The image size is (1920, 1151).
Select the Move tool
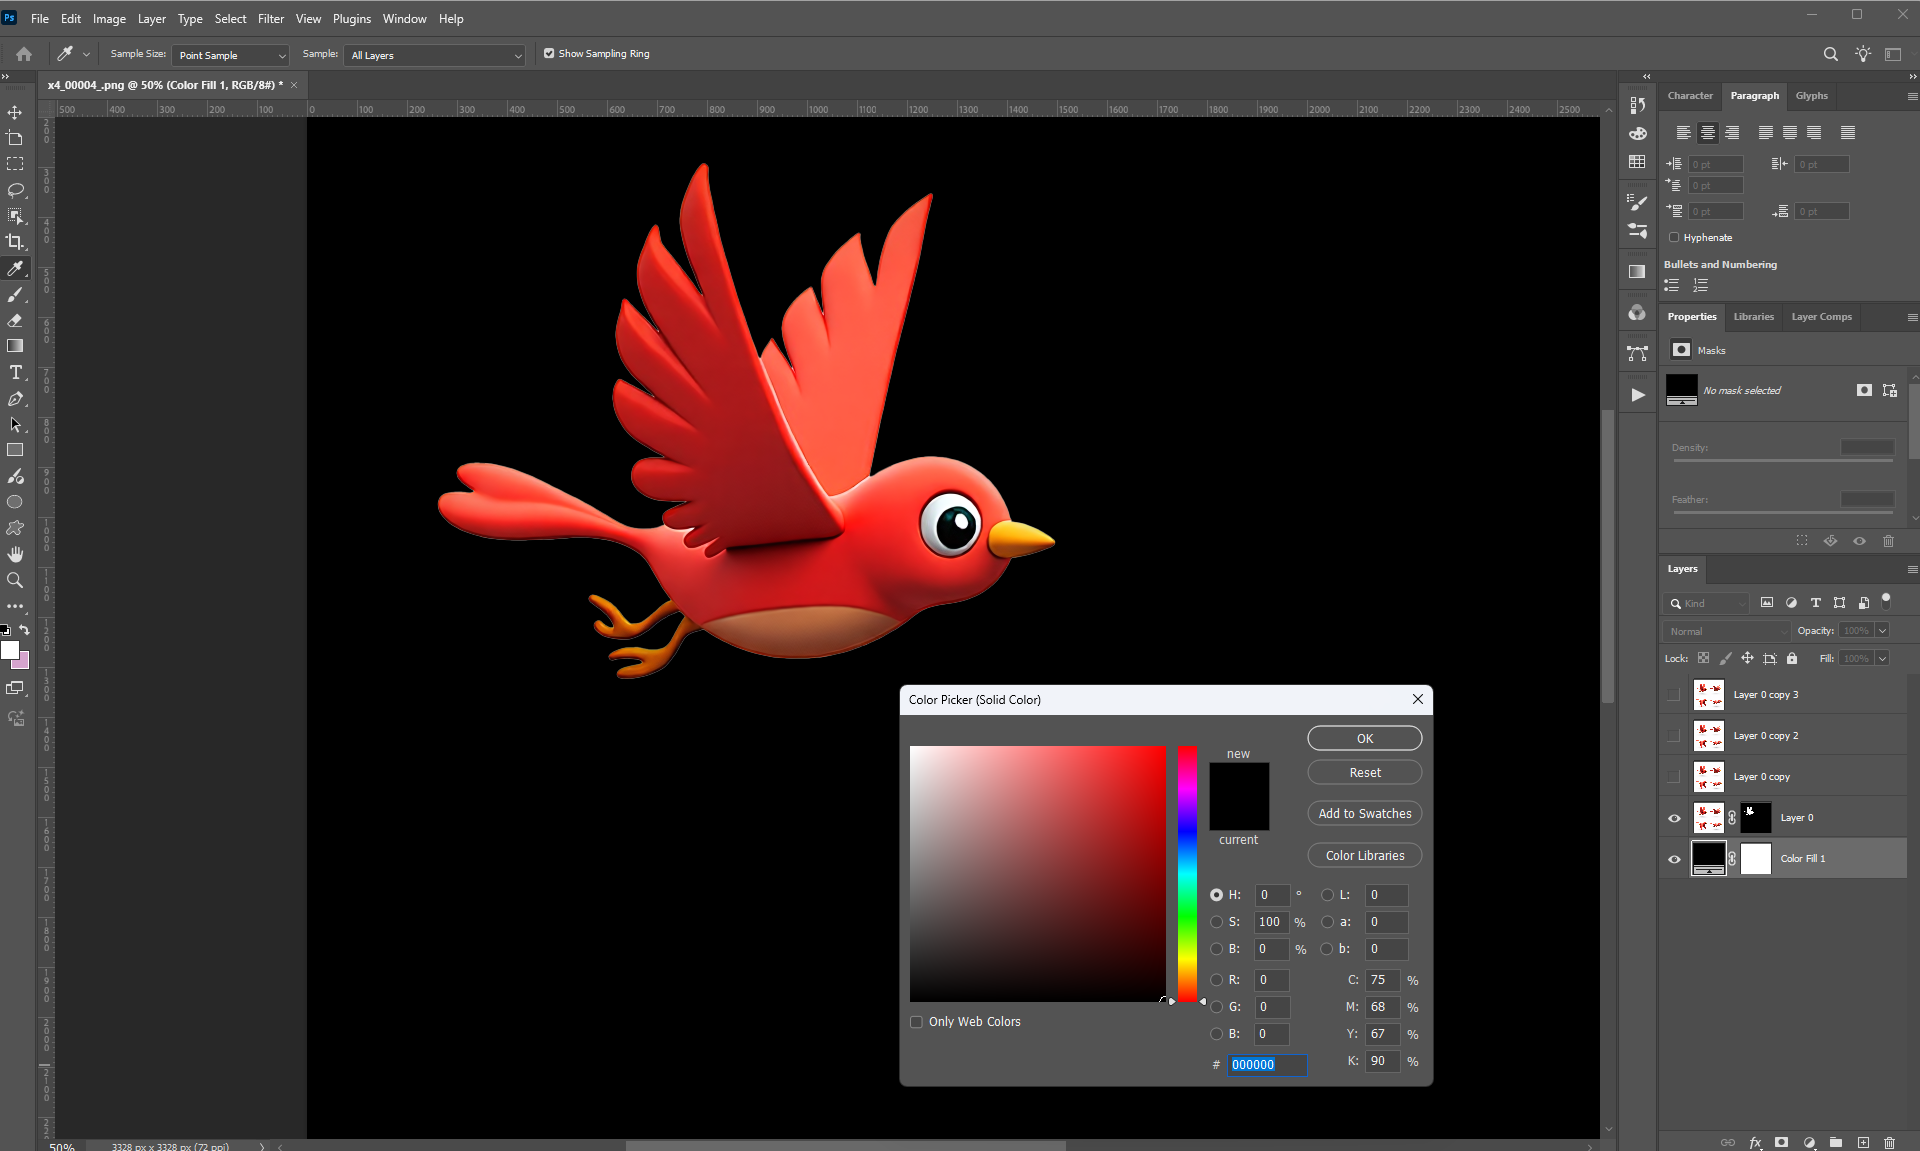[15, 112]
